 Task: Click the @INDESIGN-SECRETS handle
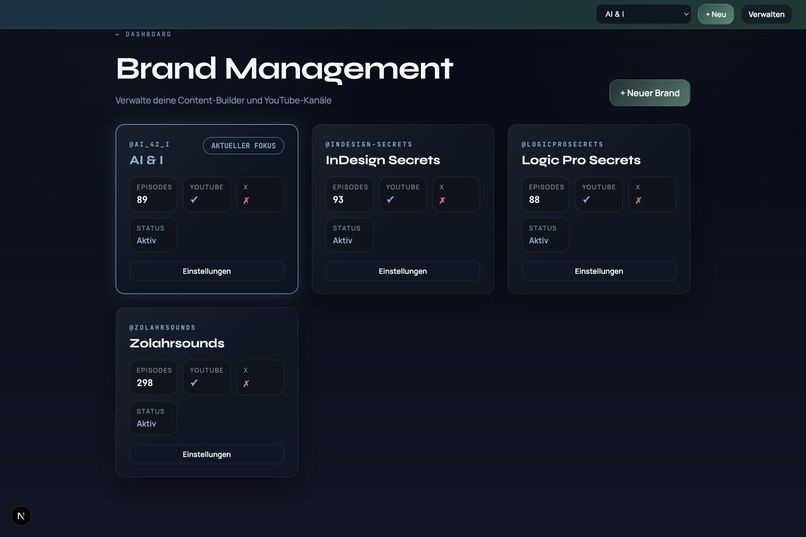(369, 144)
